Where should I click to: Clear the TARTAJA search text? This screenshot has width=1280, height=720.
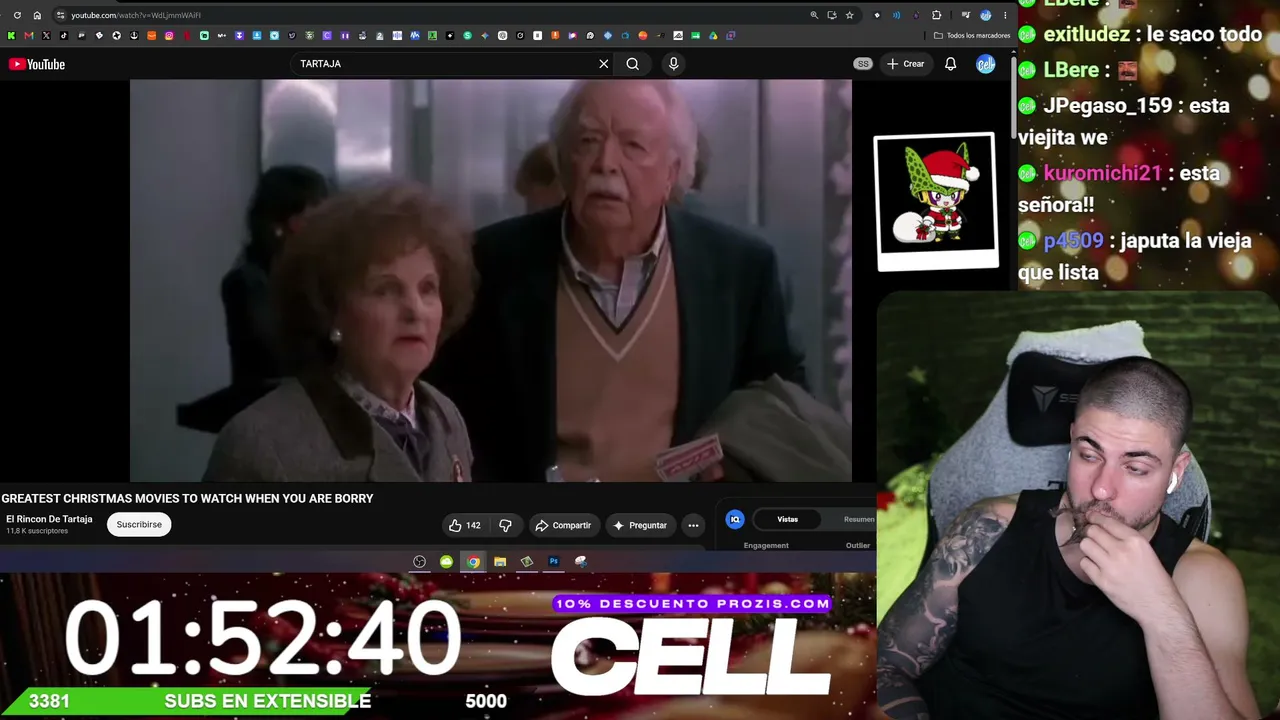(603, 64)
